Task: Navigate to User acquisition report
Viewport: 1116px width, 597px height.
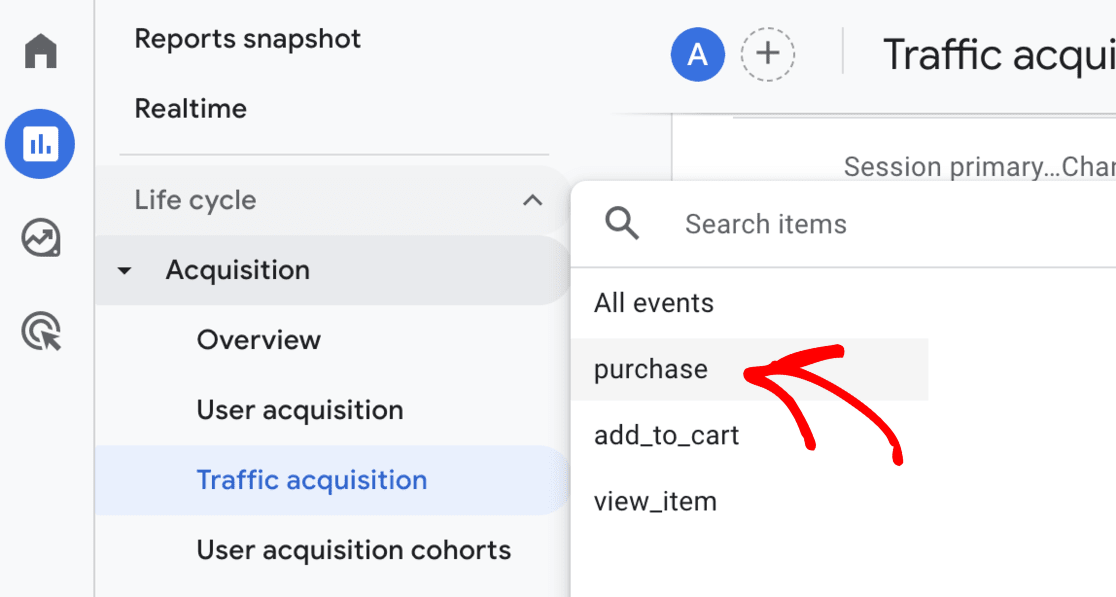Action: coord(299,410)
